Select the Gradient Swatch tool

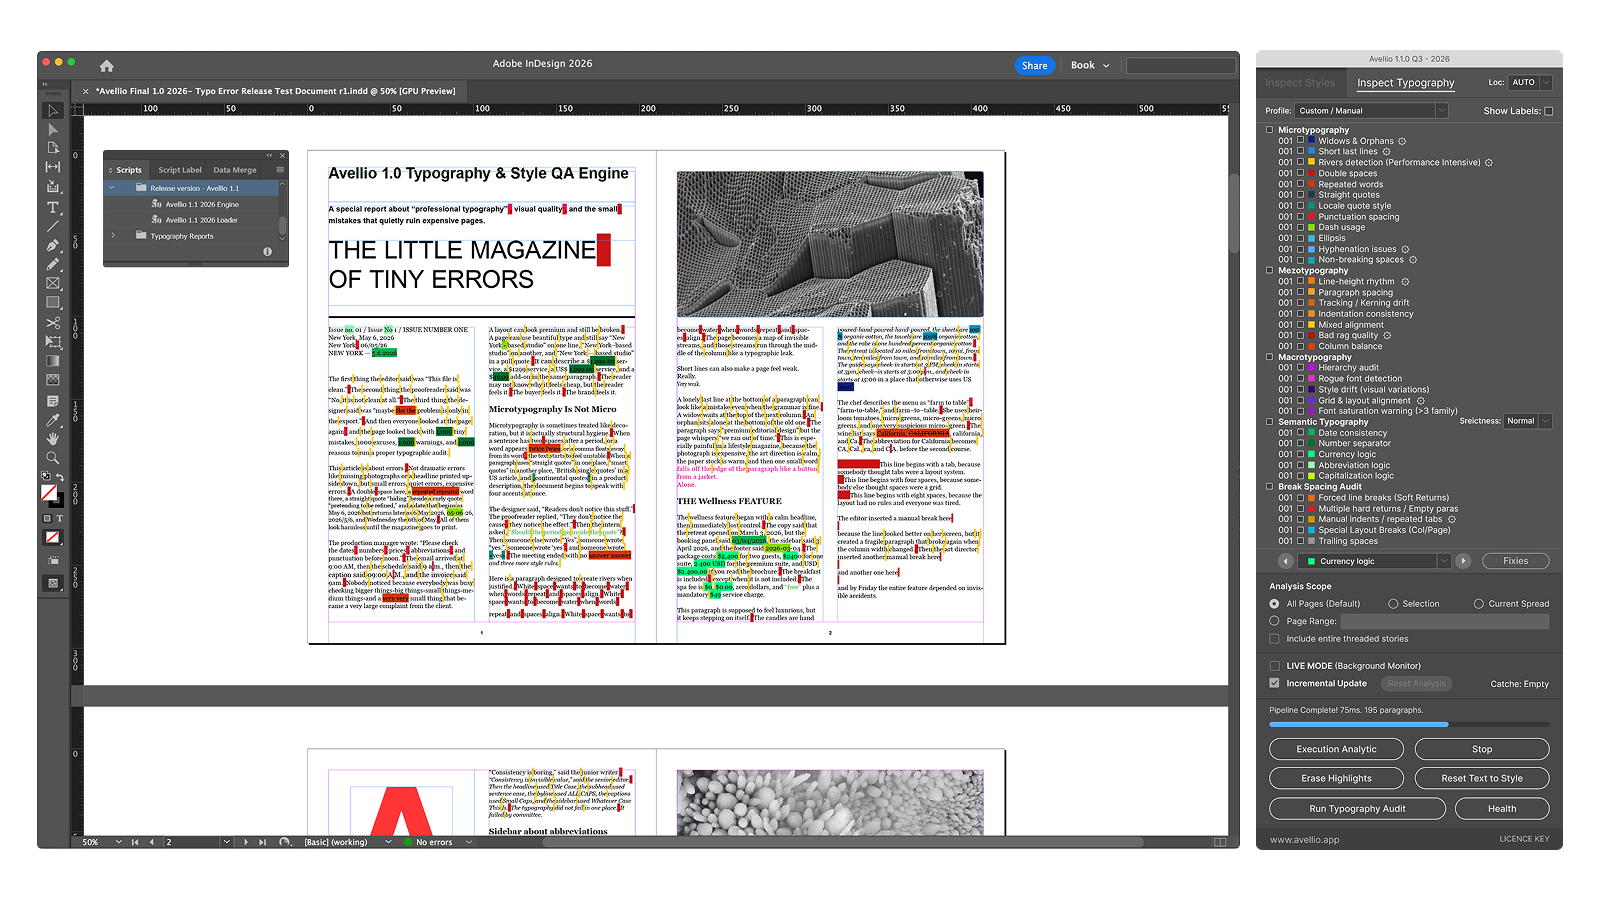pyautogui.click(x=53, y=361)
